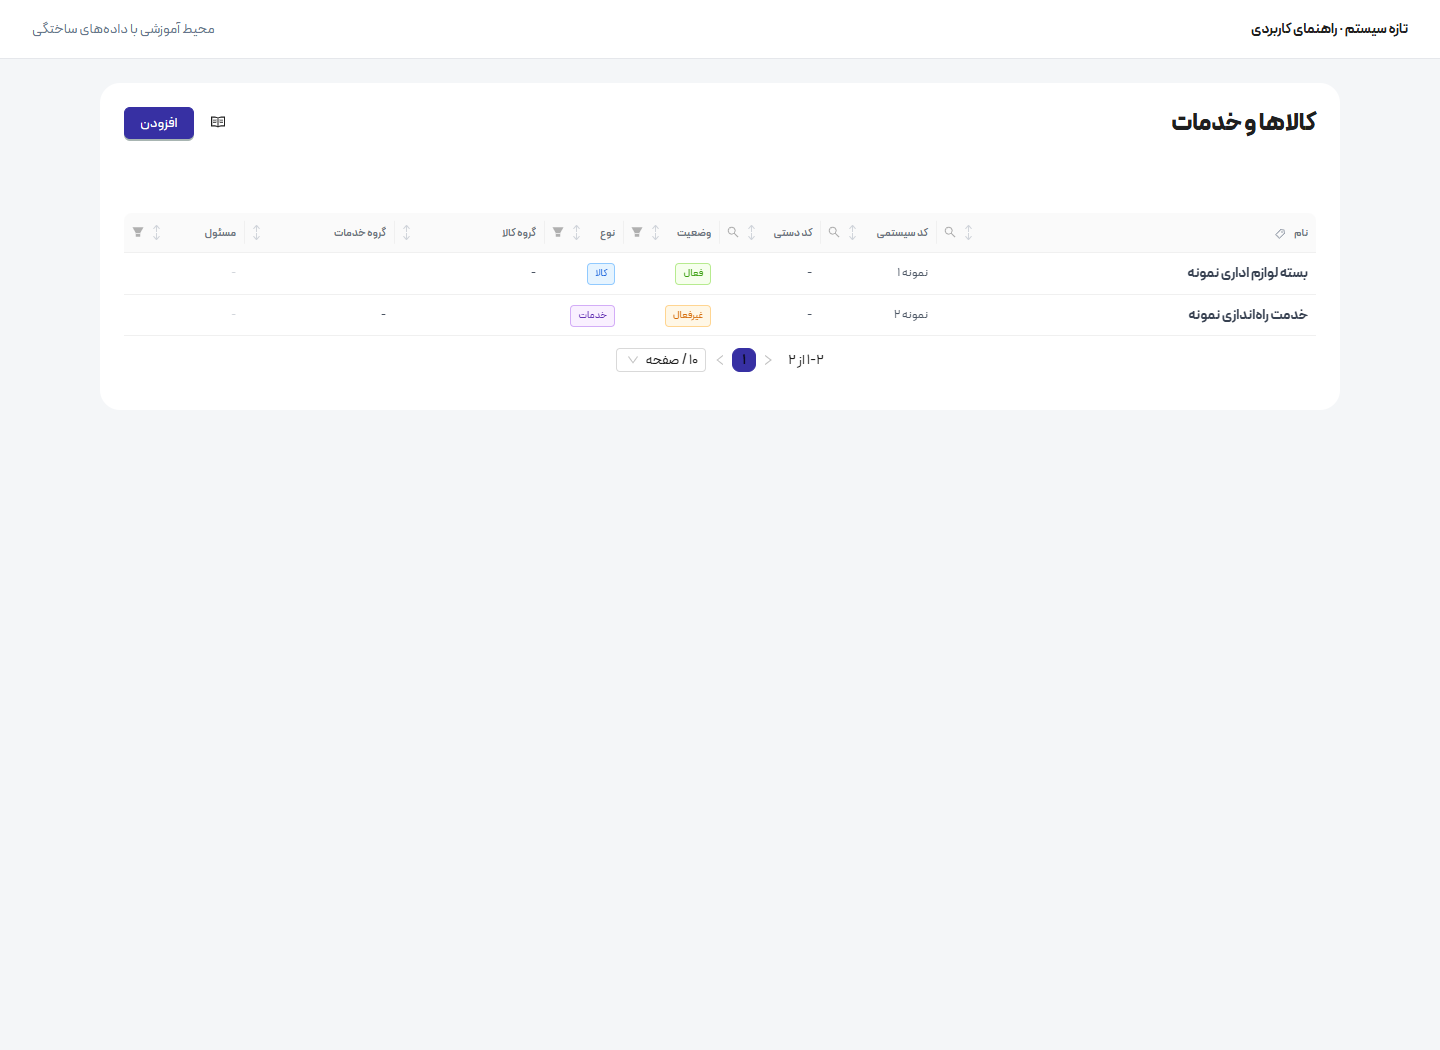This screenshot has width=1440, height=1050.
Task: Open the مسئول column filter
Action: click(138, 233)
